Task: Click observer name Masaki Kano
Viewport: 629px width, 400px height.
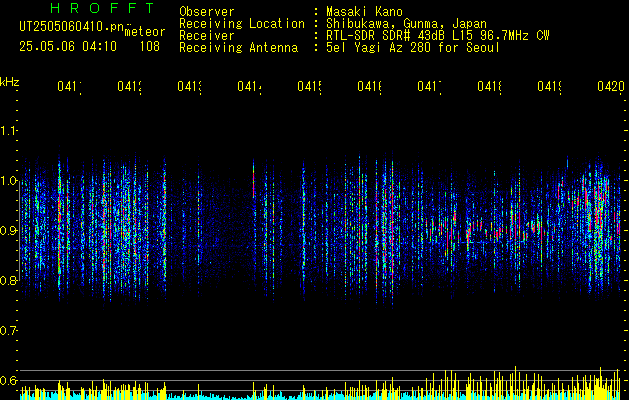Action: (x=364, y=11)
